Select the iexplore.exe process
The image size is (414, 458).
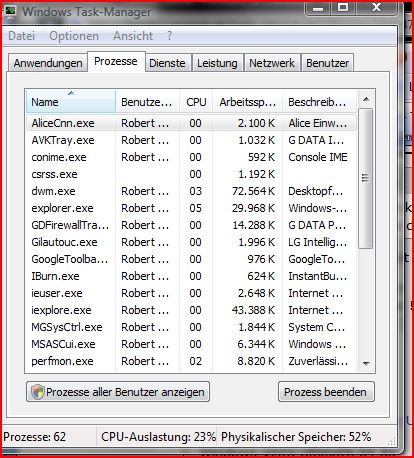point(191,310)
